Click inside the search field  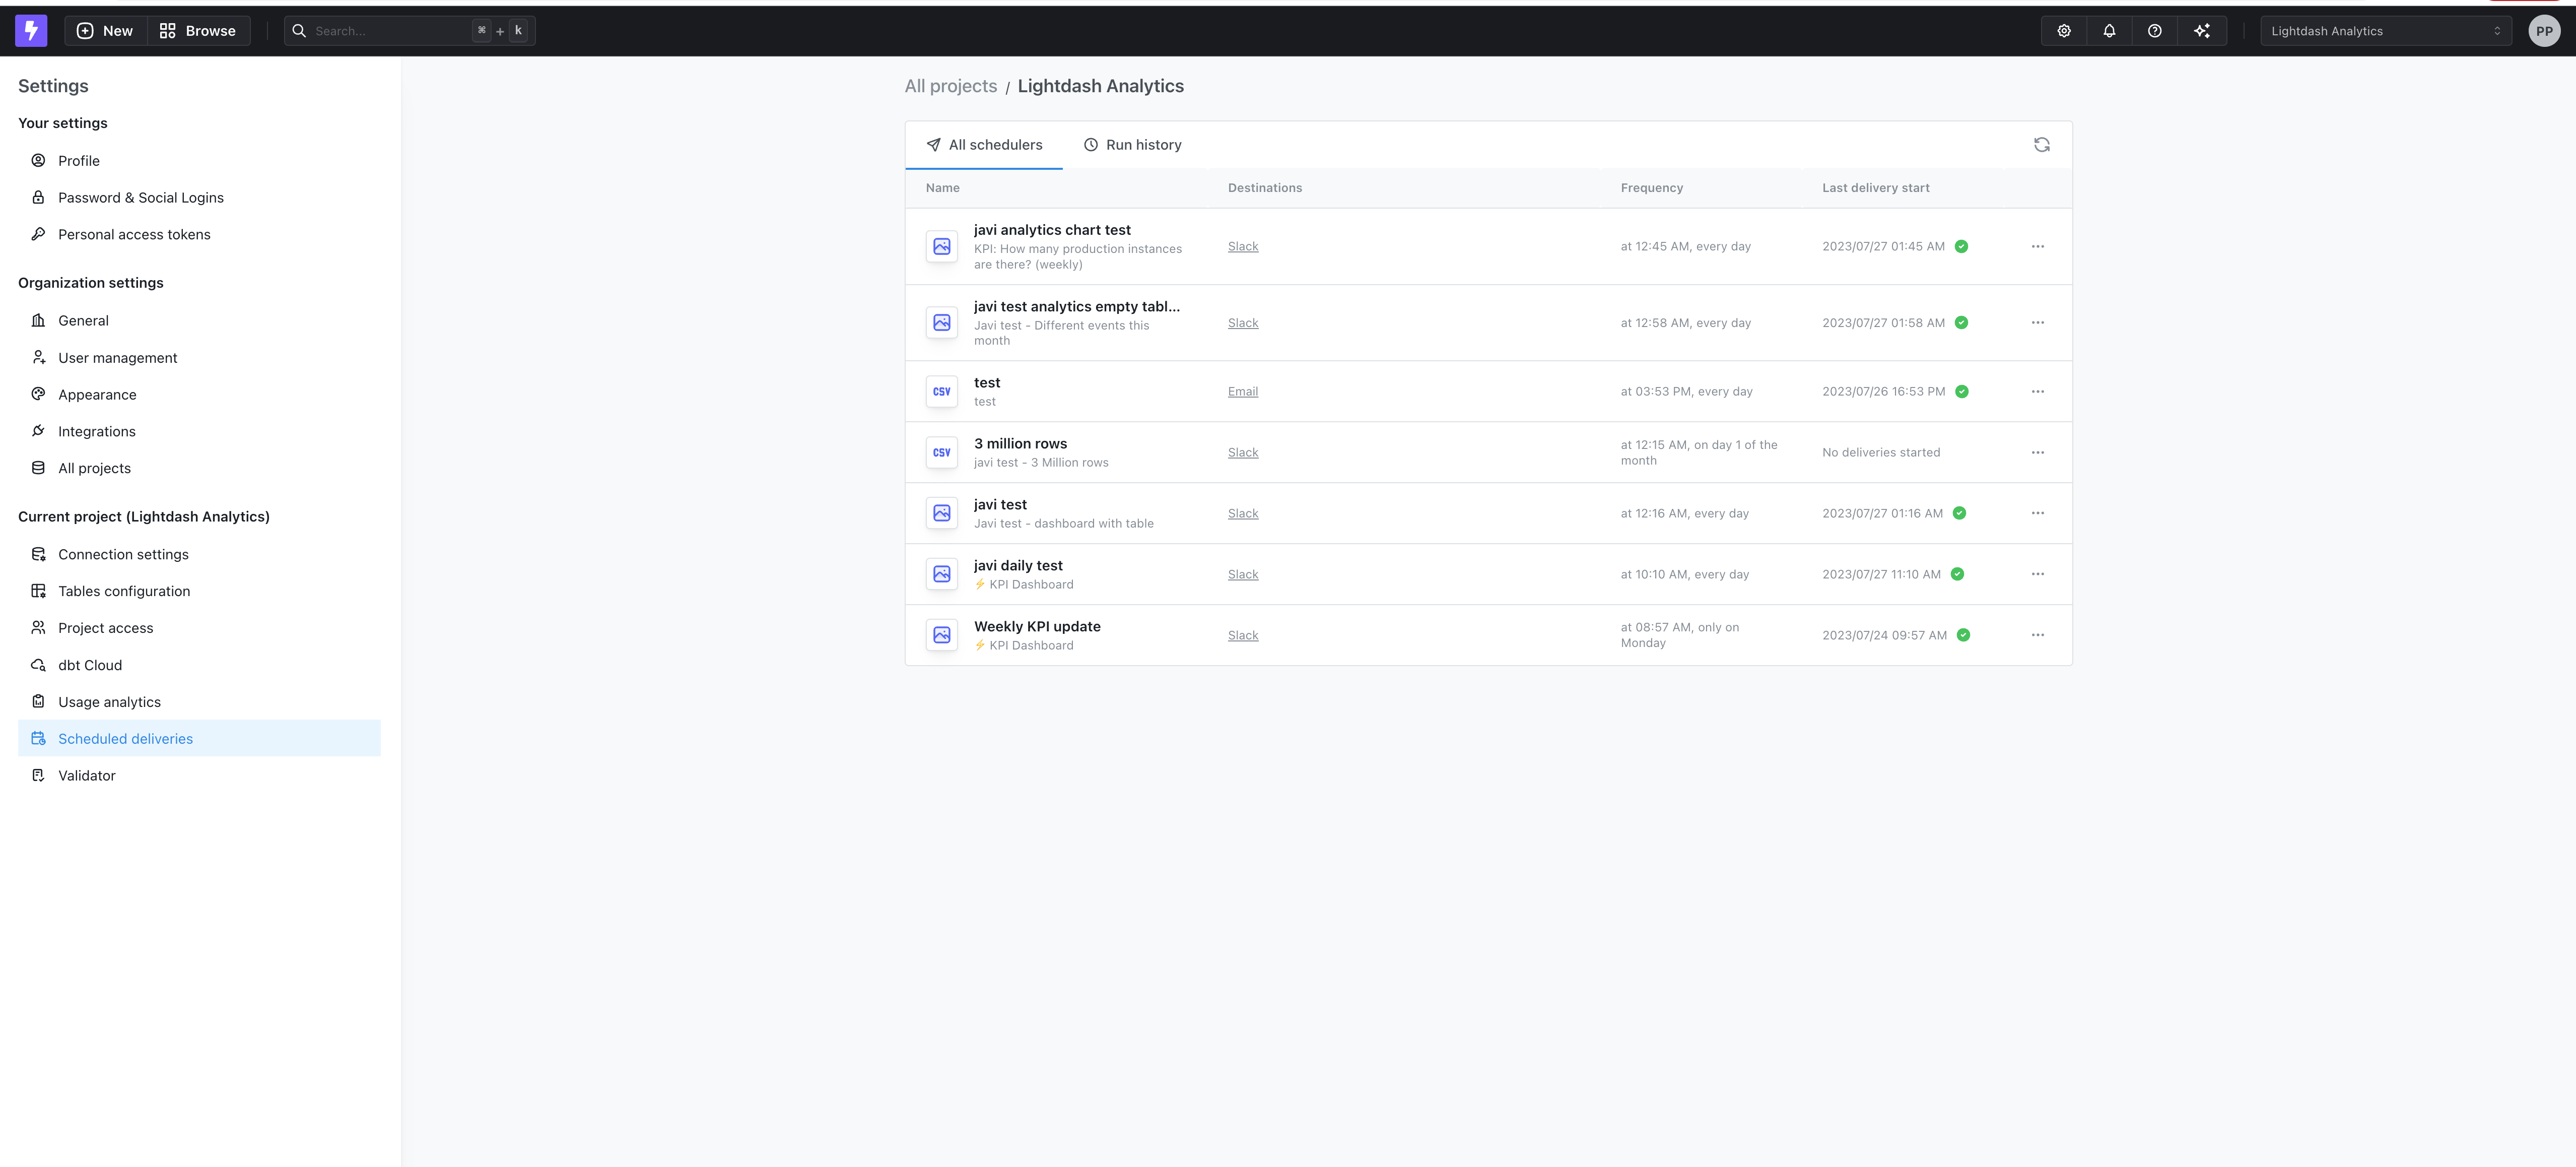click(390, 30)
